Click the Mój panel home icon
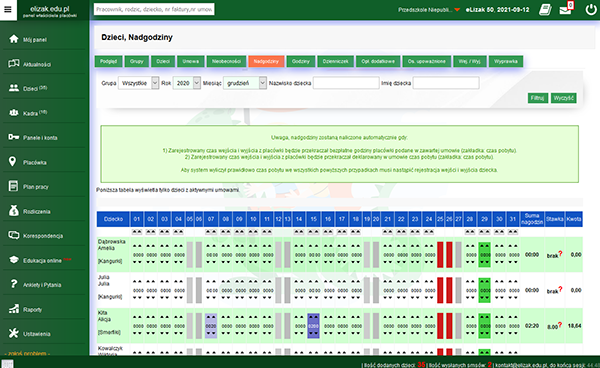 pyautogui.click(x=13, y=39)
